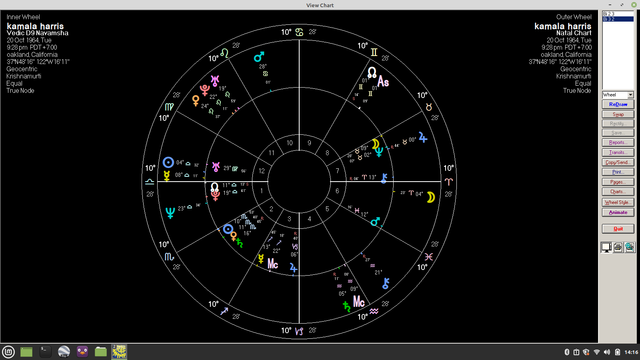
Task: Click the yellow outer wheel Moon glyph
Action: [431, 198]
